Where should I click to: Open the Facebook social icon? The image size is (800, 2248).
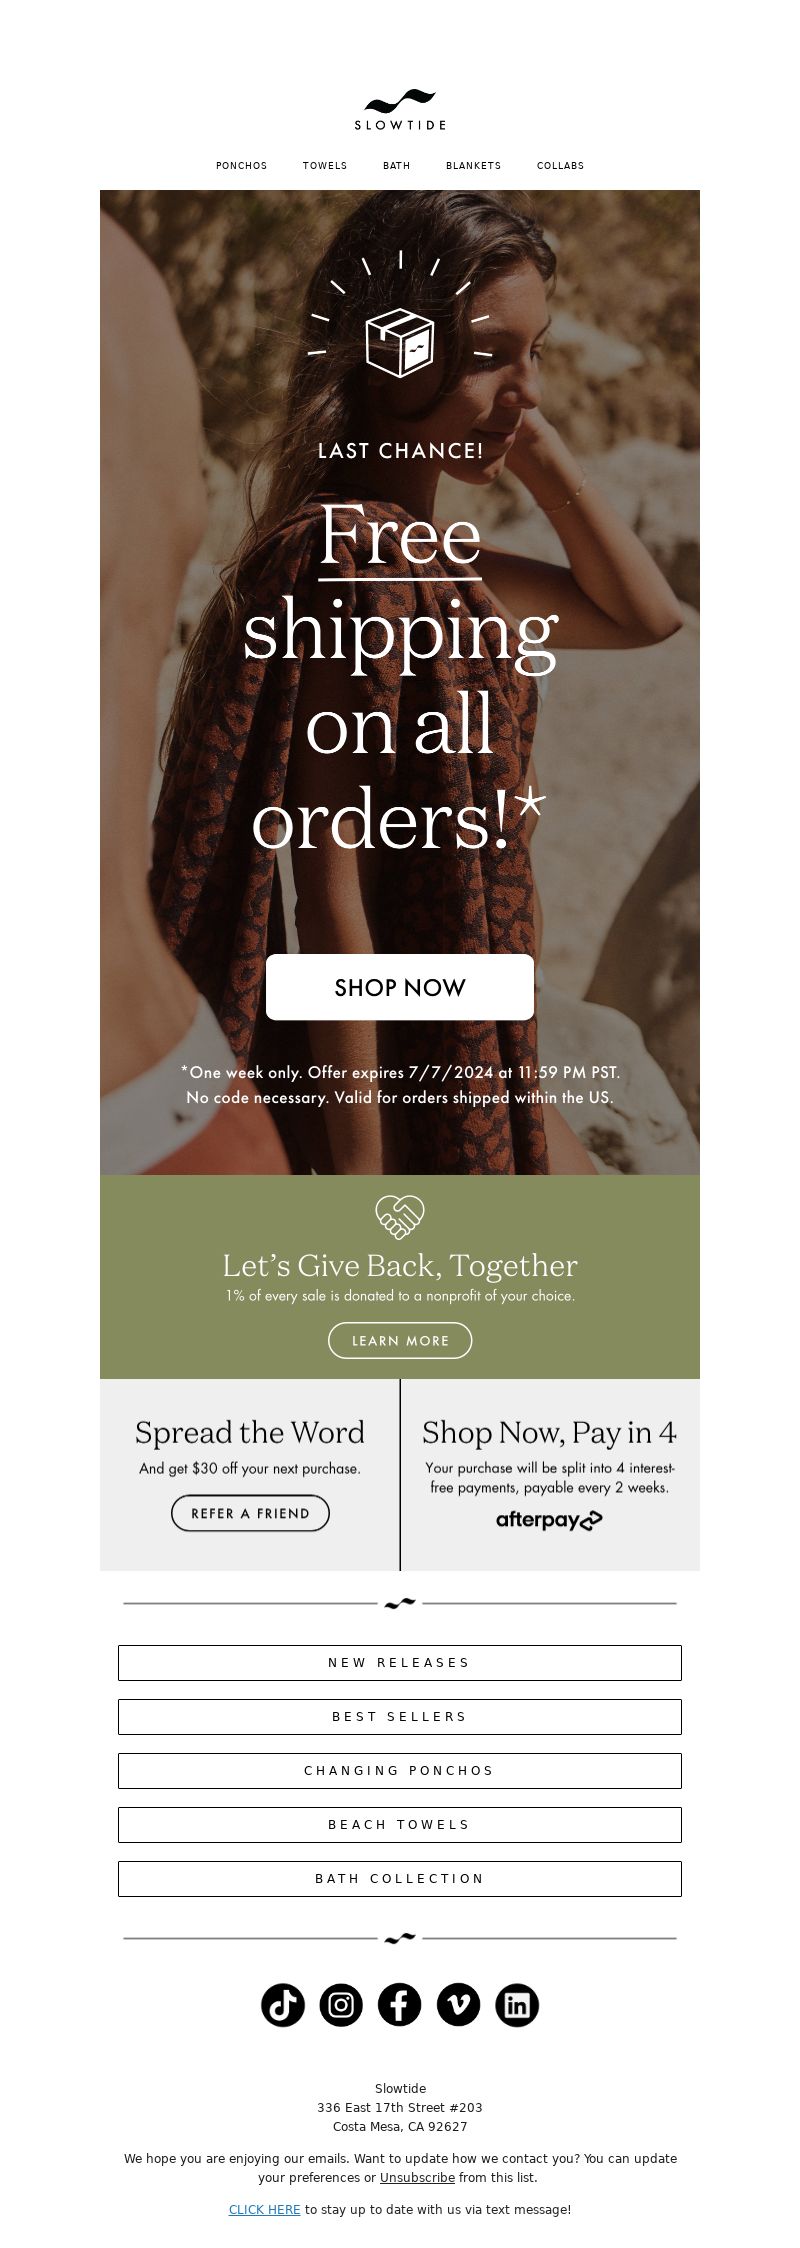[x=399, y=2004]
